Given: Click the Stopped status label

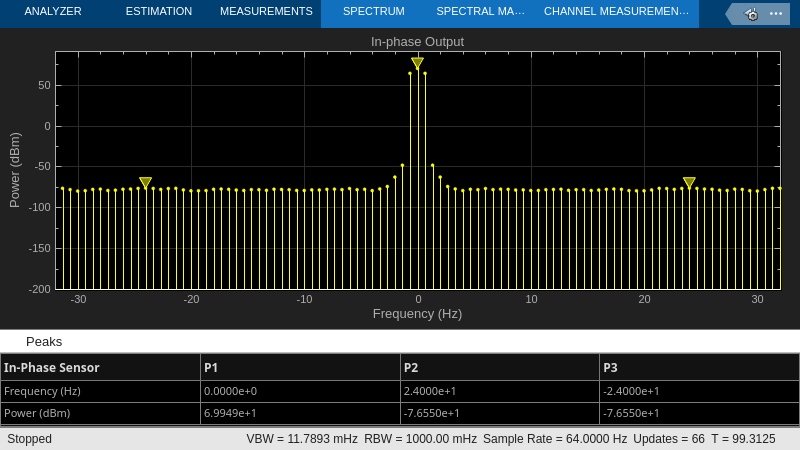Looking at the screenshot, I should pos(30,439).
